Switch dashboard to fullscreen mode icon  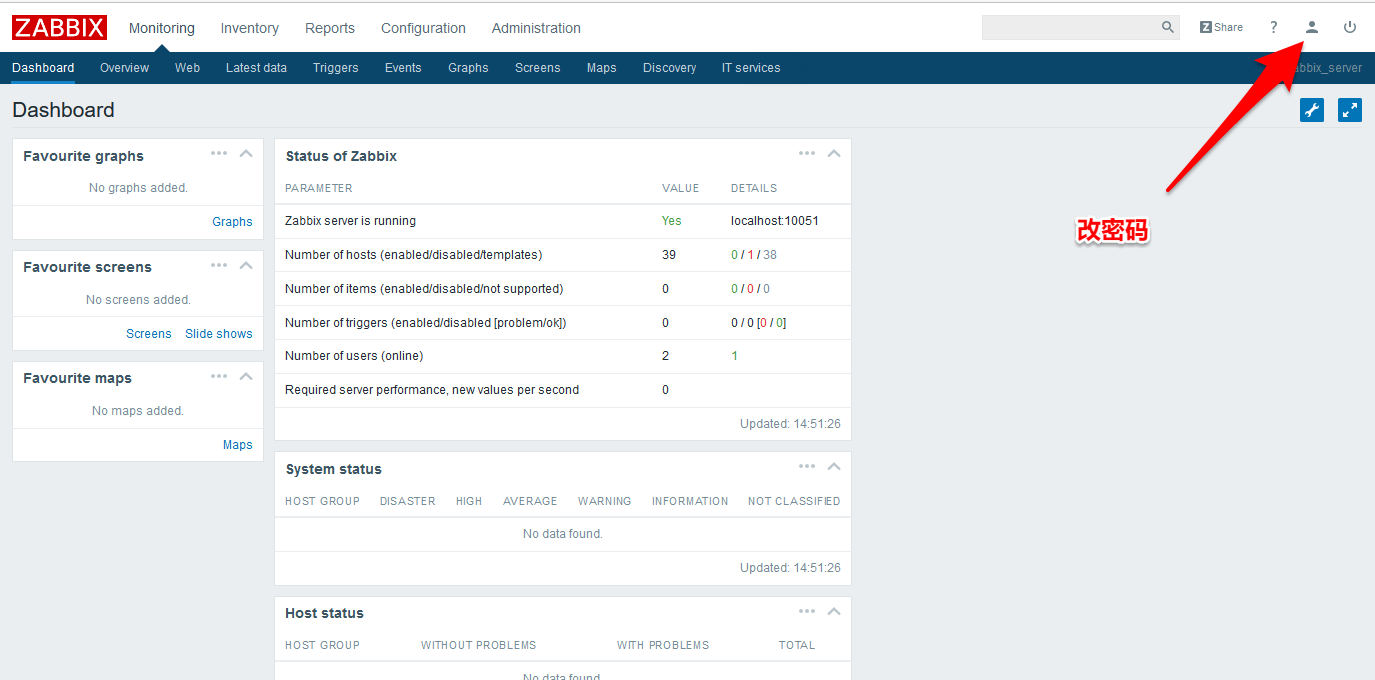[x=1350, y=110]
